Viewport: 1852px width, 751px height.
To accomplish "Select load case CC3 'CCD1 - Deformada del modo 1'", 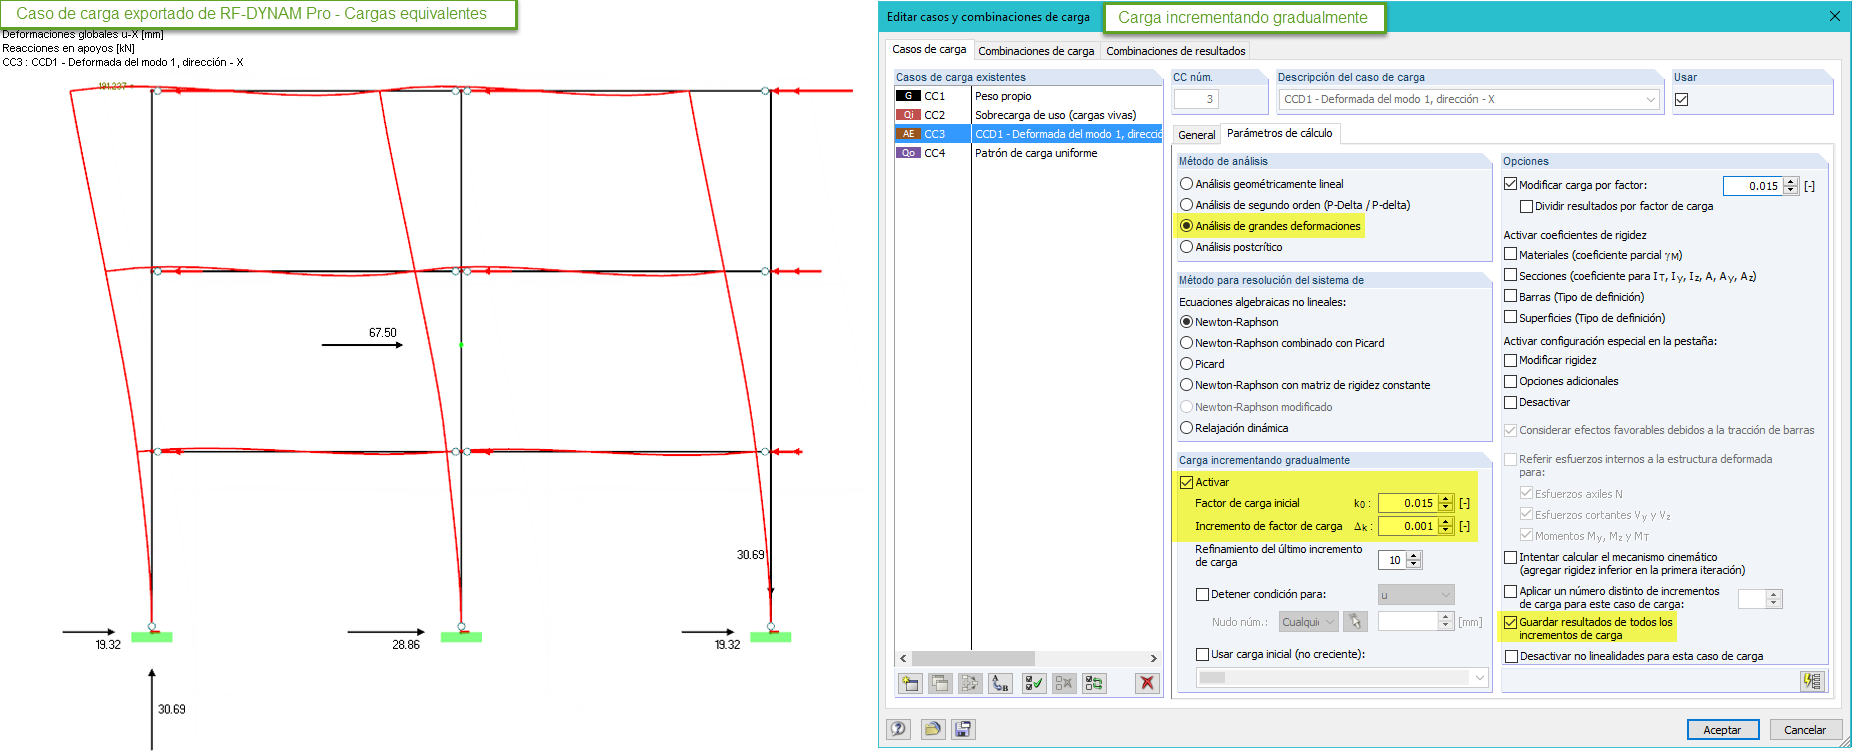I will pos(1028,134).
